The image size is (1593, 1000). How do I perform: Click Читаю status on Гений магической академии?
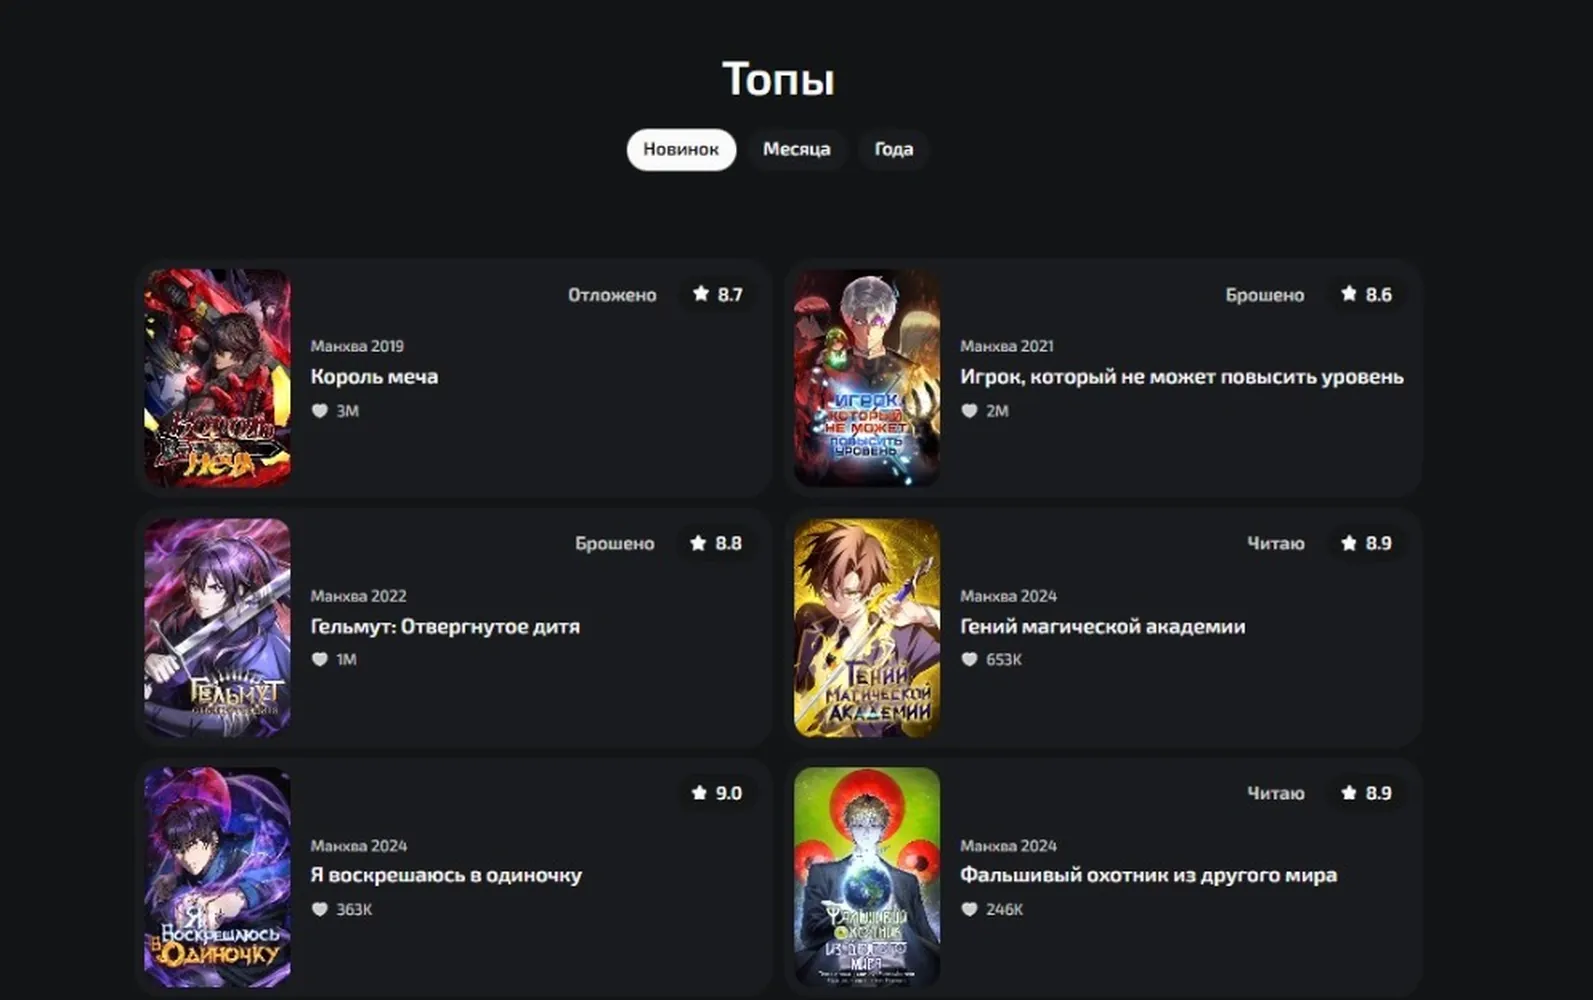pyautogui.click(x=1275, y=544)
